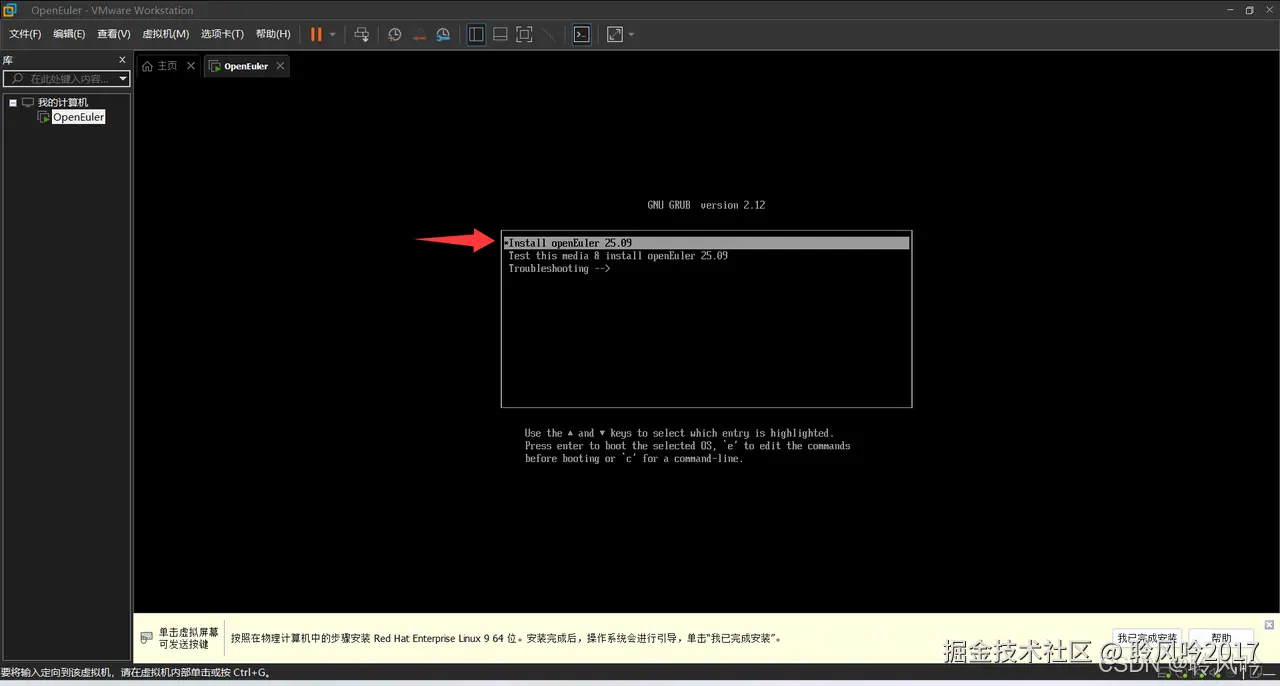Viewport: 1280px width, 686px height.
Task: Click the 单击虚拟屏幕 hint icon
Action: 147,637
